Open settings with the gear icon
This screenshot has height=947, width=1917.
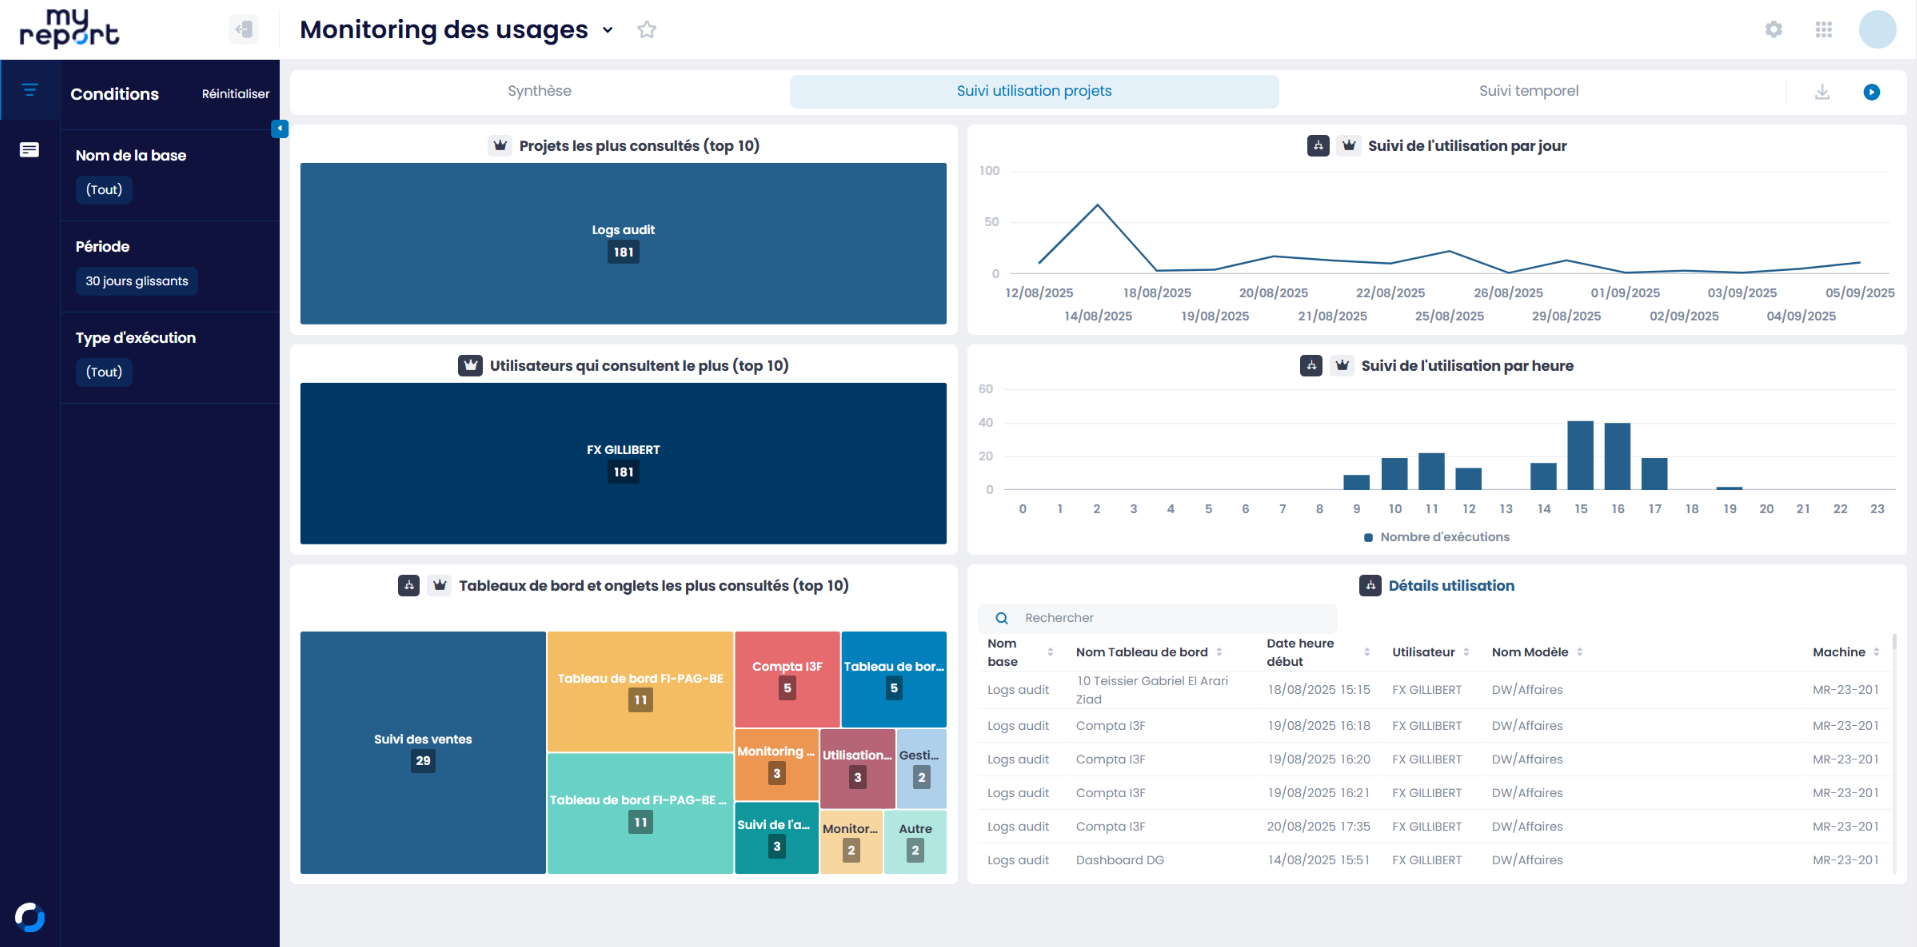1773,30
